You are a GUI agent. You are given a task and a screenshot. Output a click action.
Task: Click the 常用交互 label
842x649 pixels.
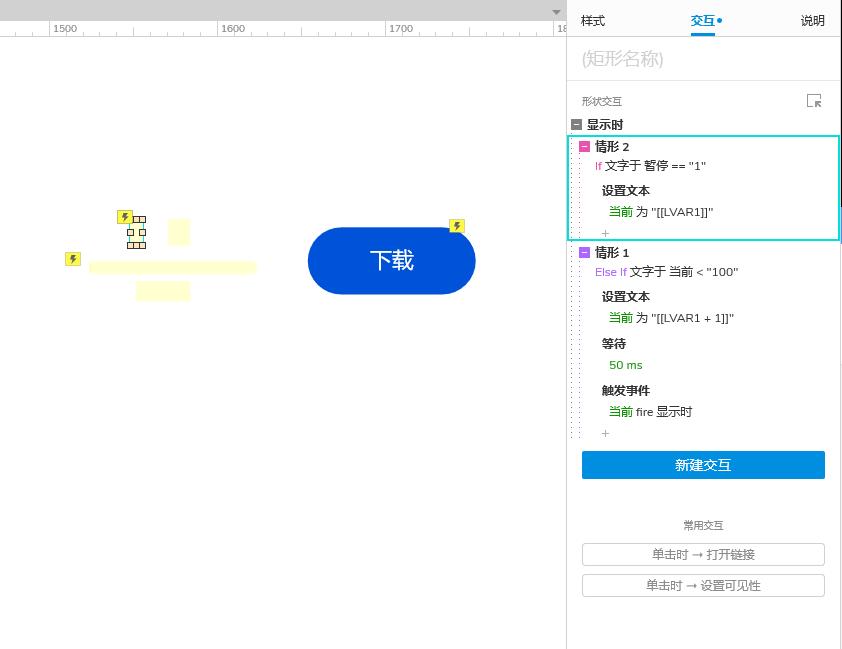pos(703,526)
